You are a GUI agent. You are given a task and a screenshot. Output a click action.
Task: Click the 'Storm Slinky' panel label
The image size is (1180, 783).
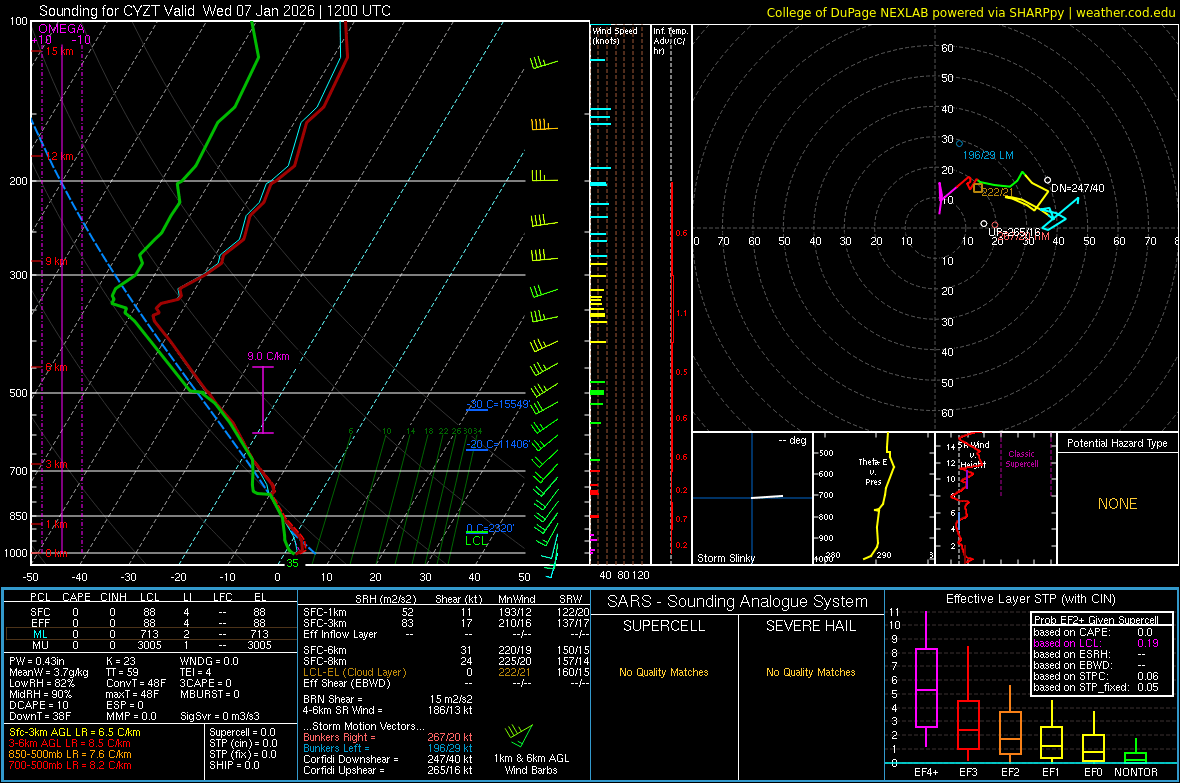point(725,558)
